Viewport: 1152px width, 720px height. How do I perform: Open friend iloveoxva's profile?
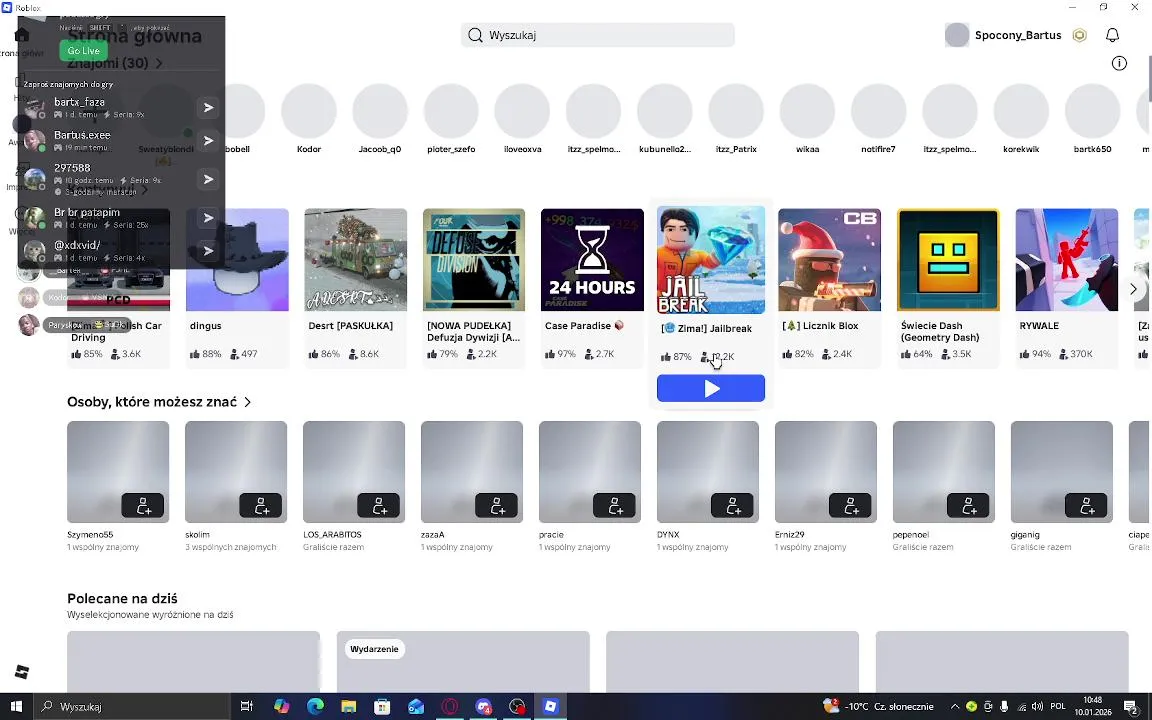click(522, 118)
